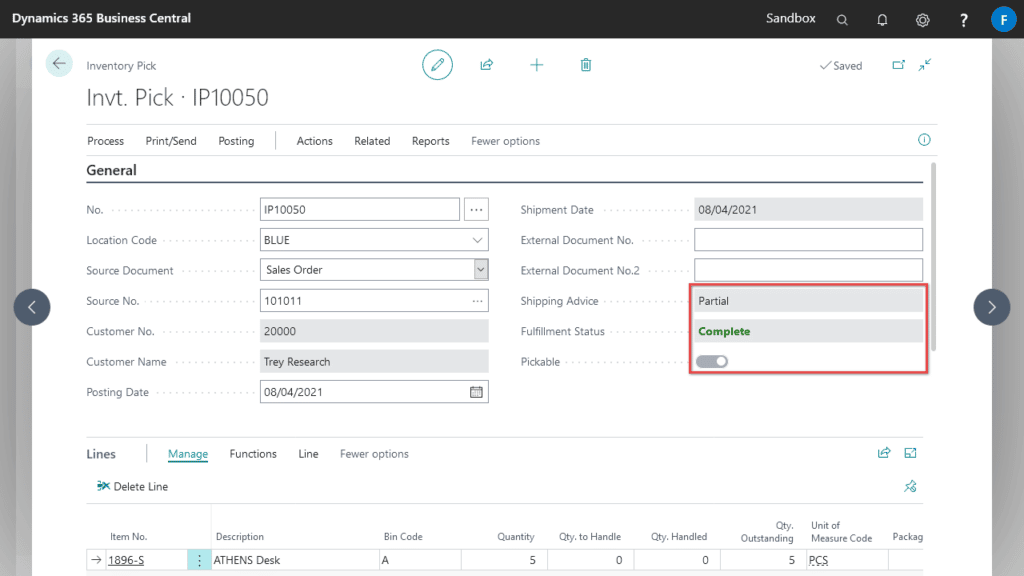Click the plus icon to create new
This screenshot has height=576, width=1024.
coord(537,65)
